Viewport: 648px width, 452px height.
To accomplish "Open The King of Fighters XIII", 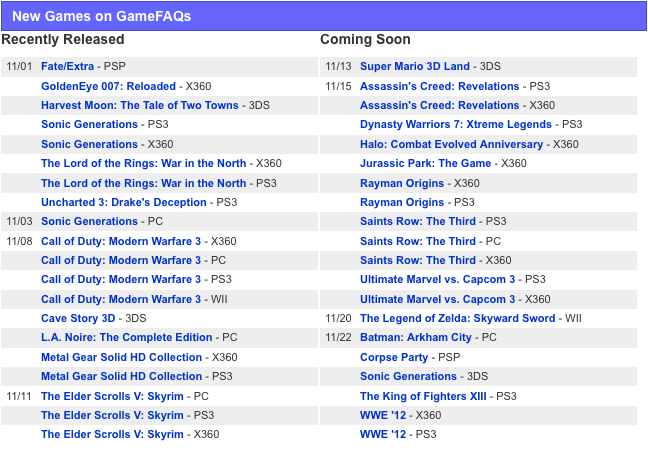I will point(423,396).
